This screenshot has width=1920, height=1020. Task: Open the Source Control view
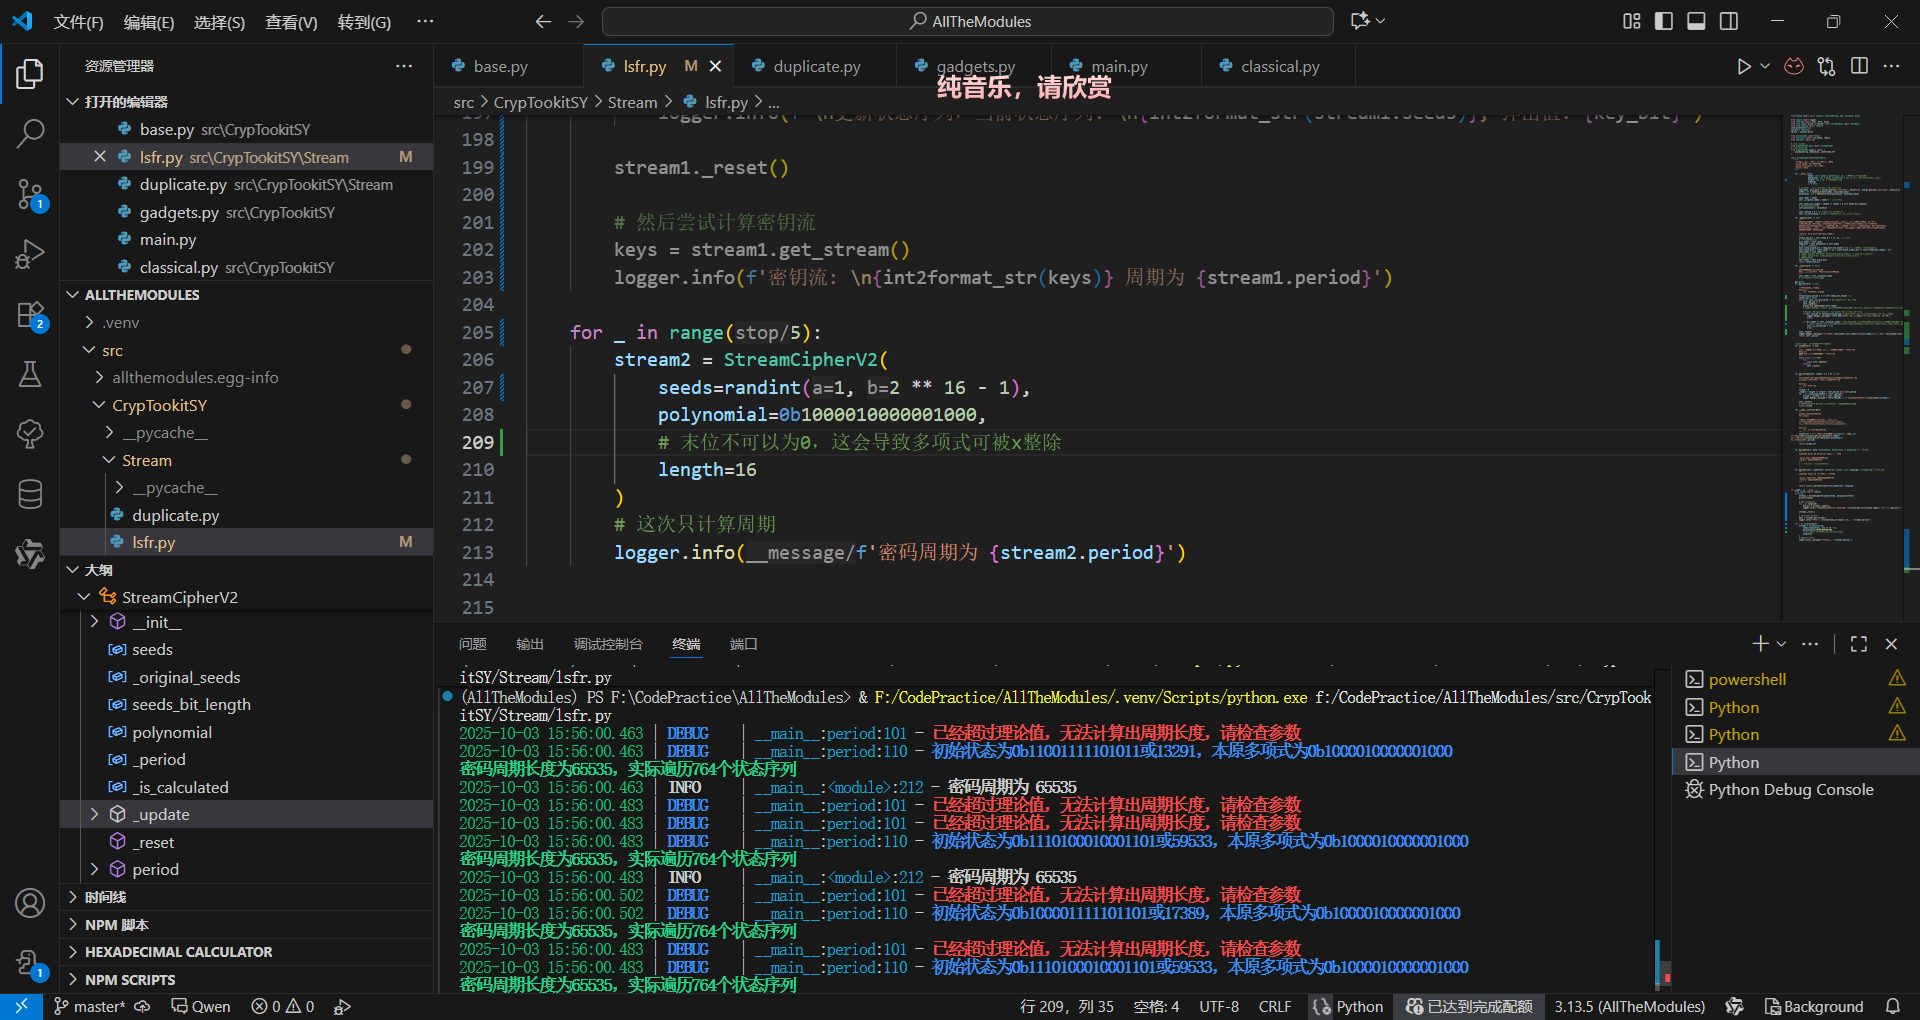point(30,194)
